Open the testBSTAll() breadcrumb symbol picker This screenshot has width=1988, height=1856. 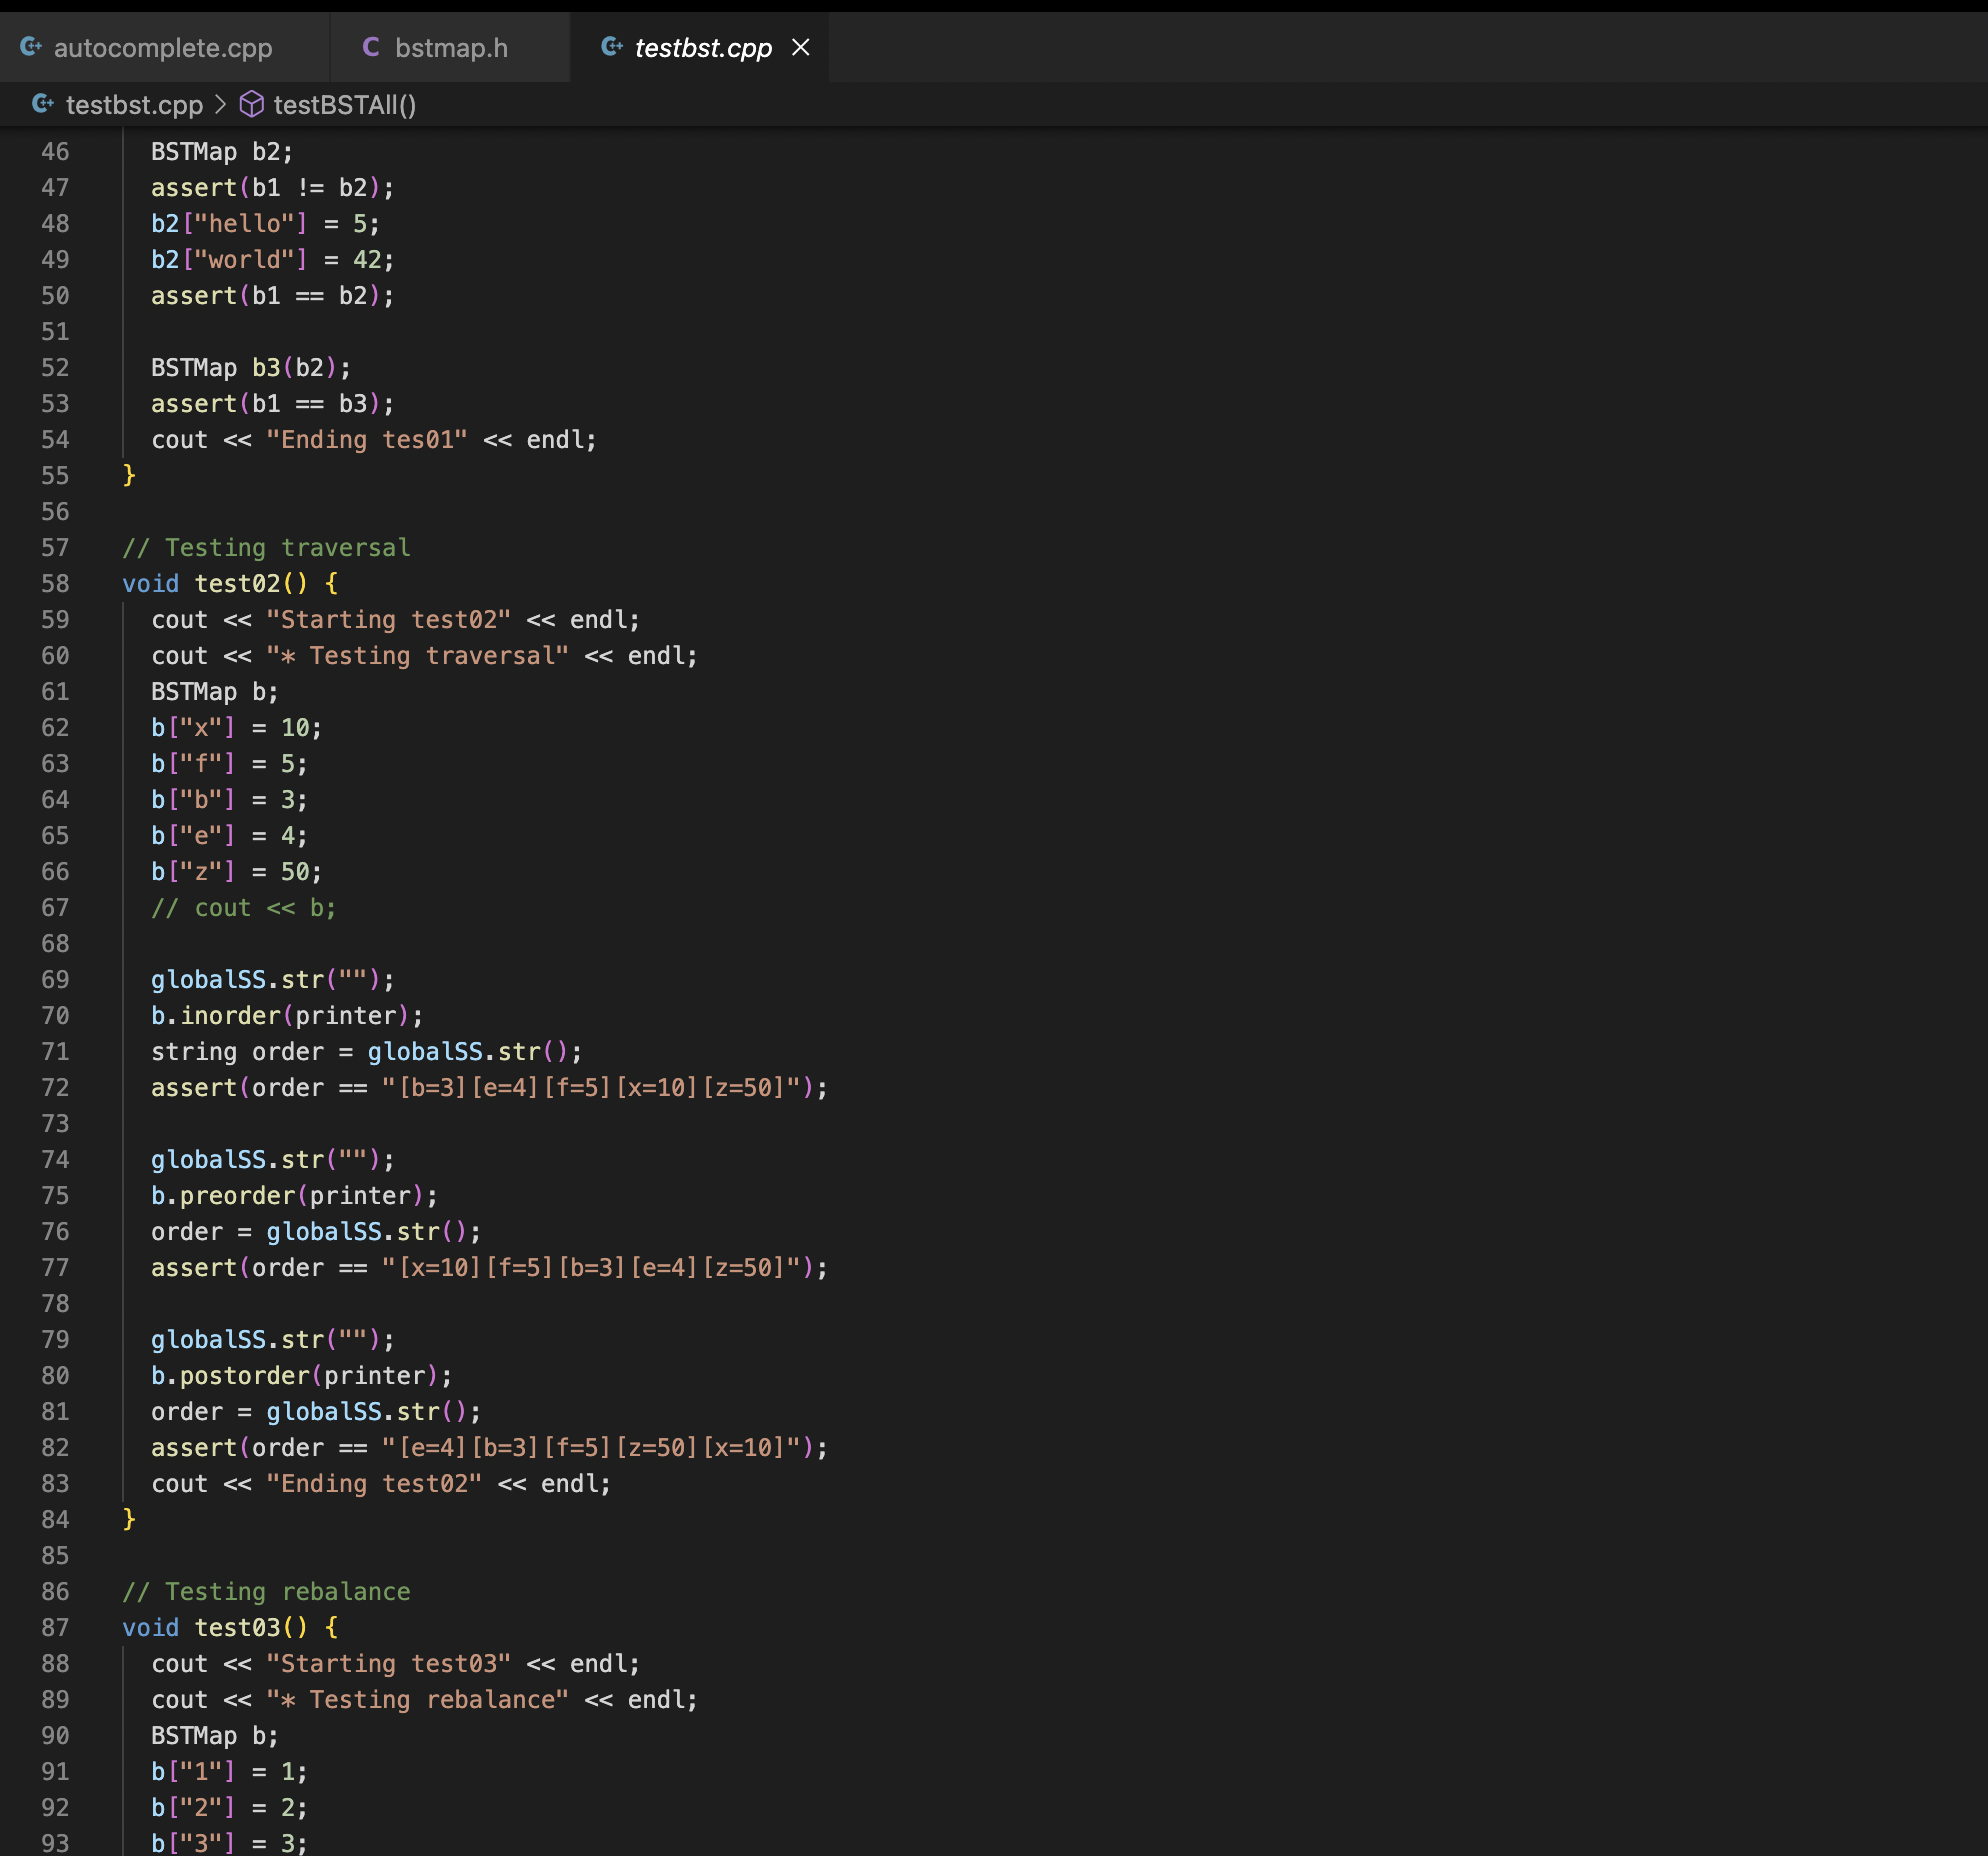coord(345,104)
